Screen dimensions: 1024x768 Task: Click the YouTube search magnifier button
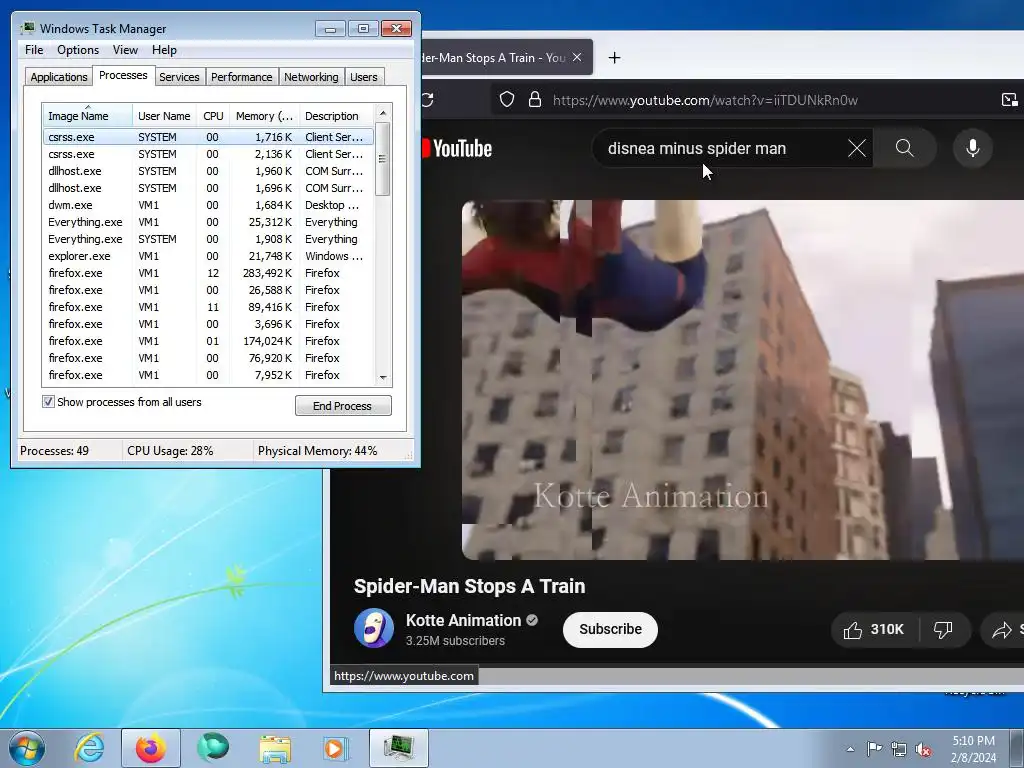904,148
